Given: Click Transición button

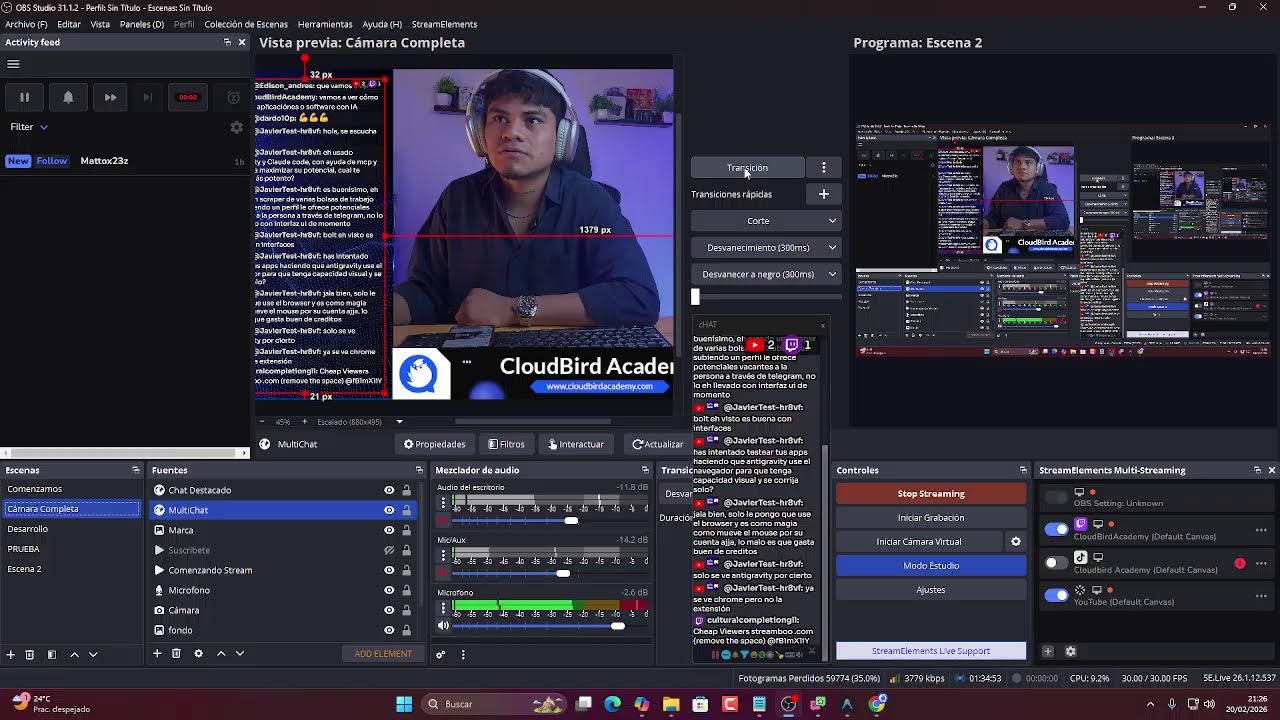Looking at the screenshot, I should click(748, 168).
